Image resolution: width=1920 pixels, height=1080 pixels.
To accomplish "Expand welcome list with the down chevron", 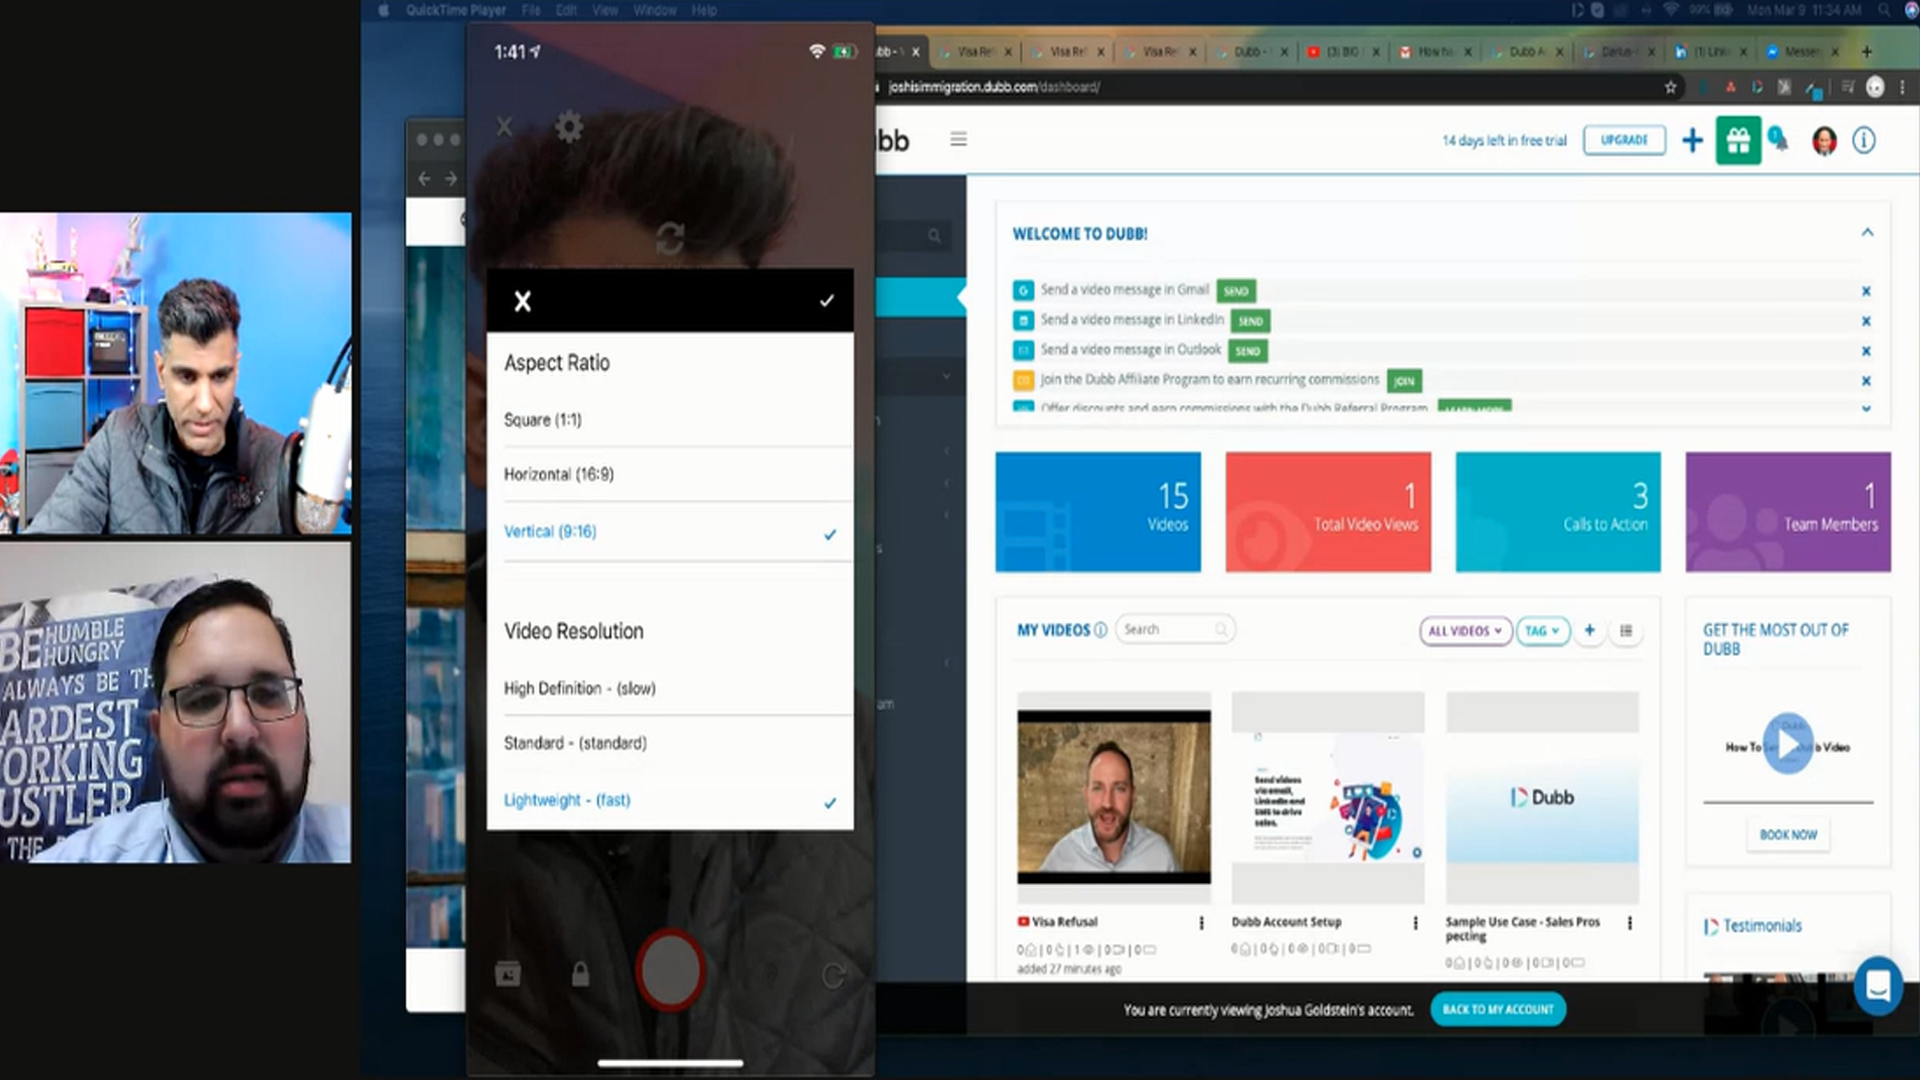I will 1866,409.
